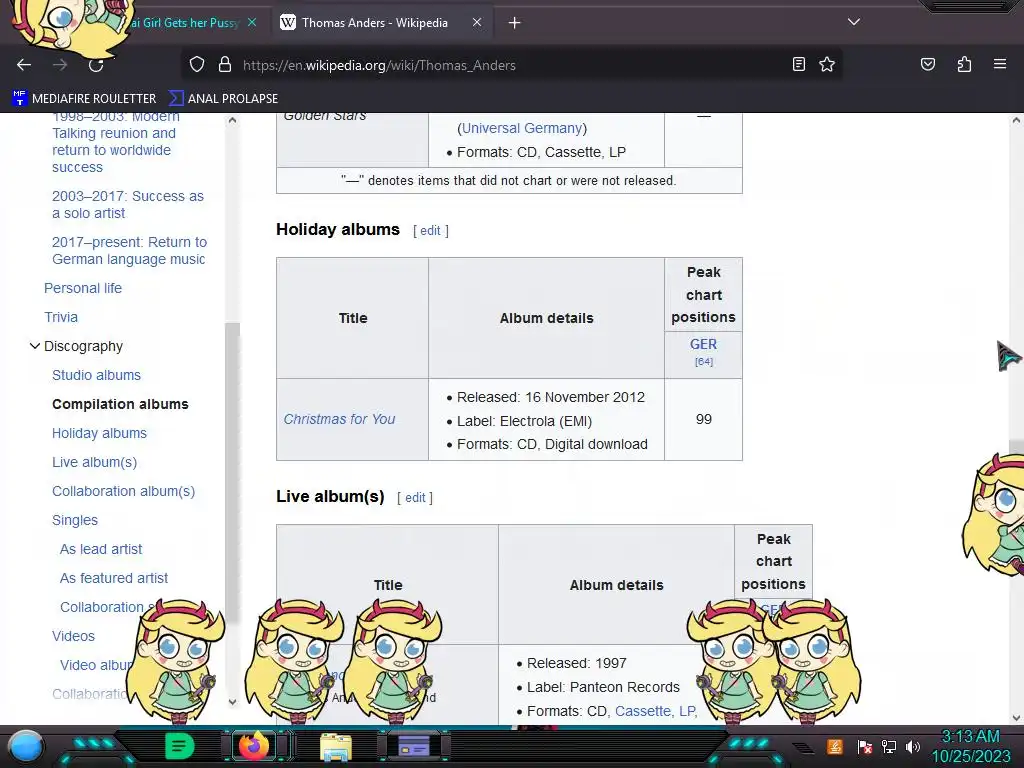Go back to the previous page
This screenshot has width=1024, height=768.
tap(24, 65)
